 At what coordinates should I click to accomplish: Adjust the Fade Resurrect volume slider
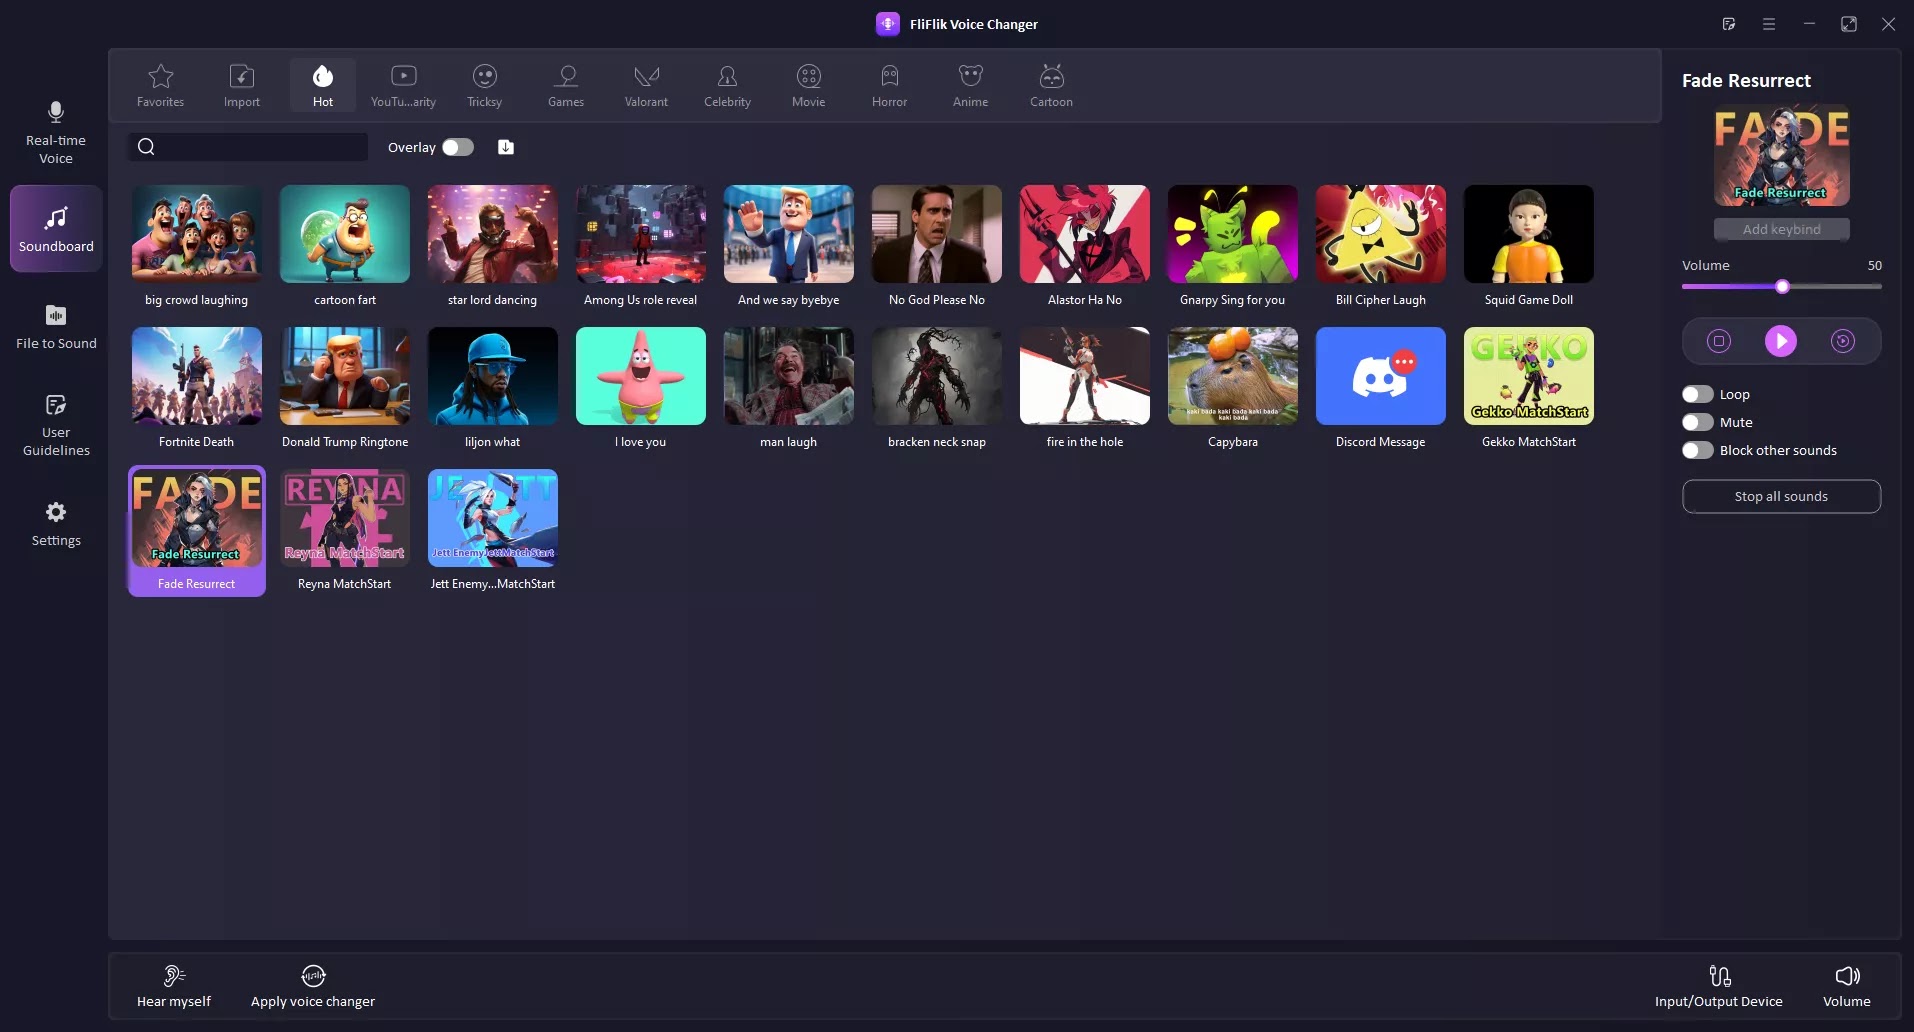point(1781,287)
